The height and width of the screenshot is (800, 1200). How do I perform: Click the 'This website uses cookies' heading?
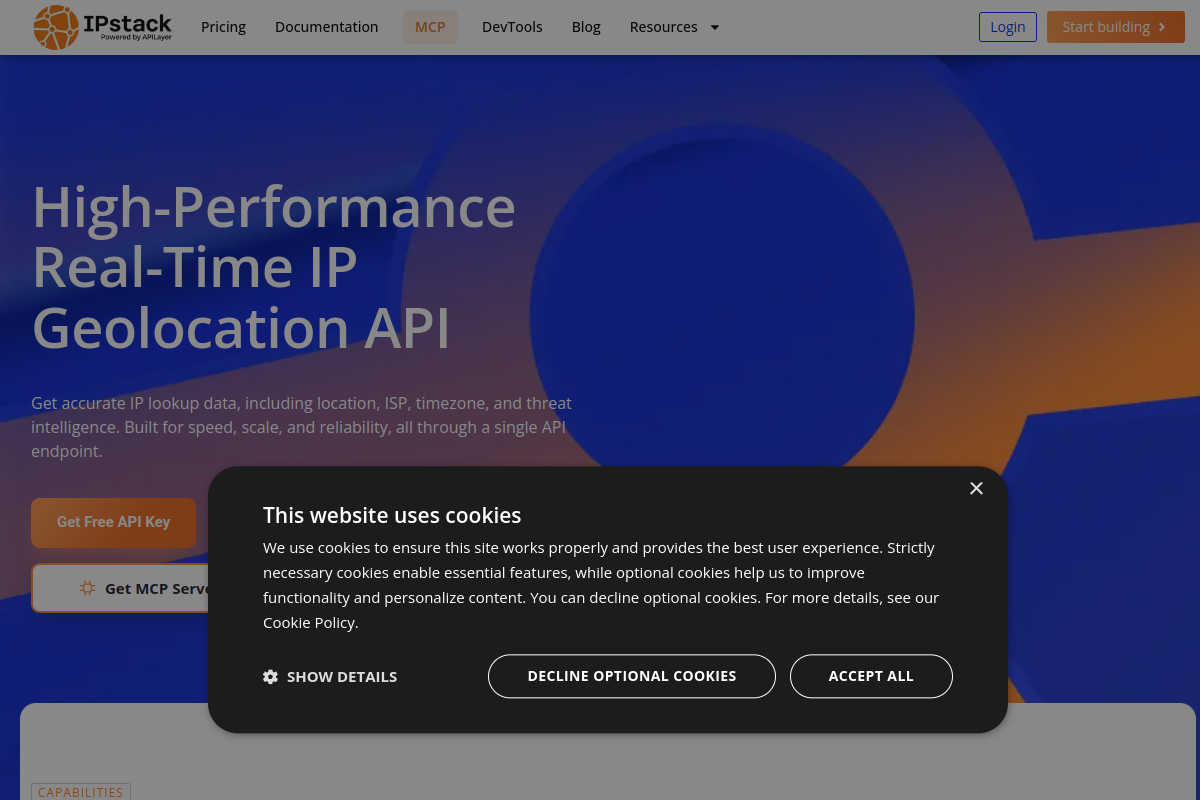coord(392,515)
